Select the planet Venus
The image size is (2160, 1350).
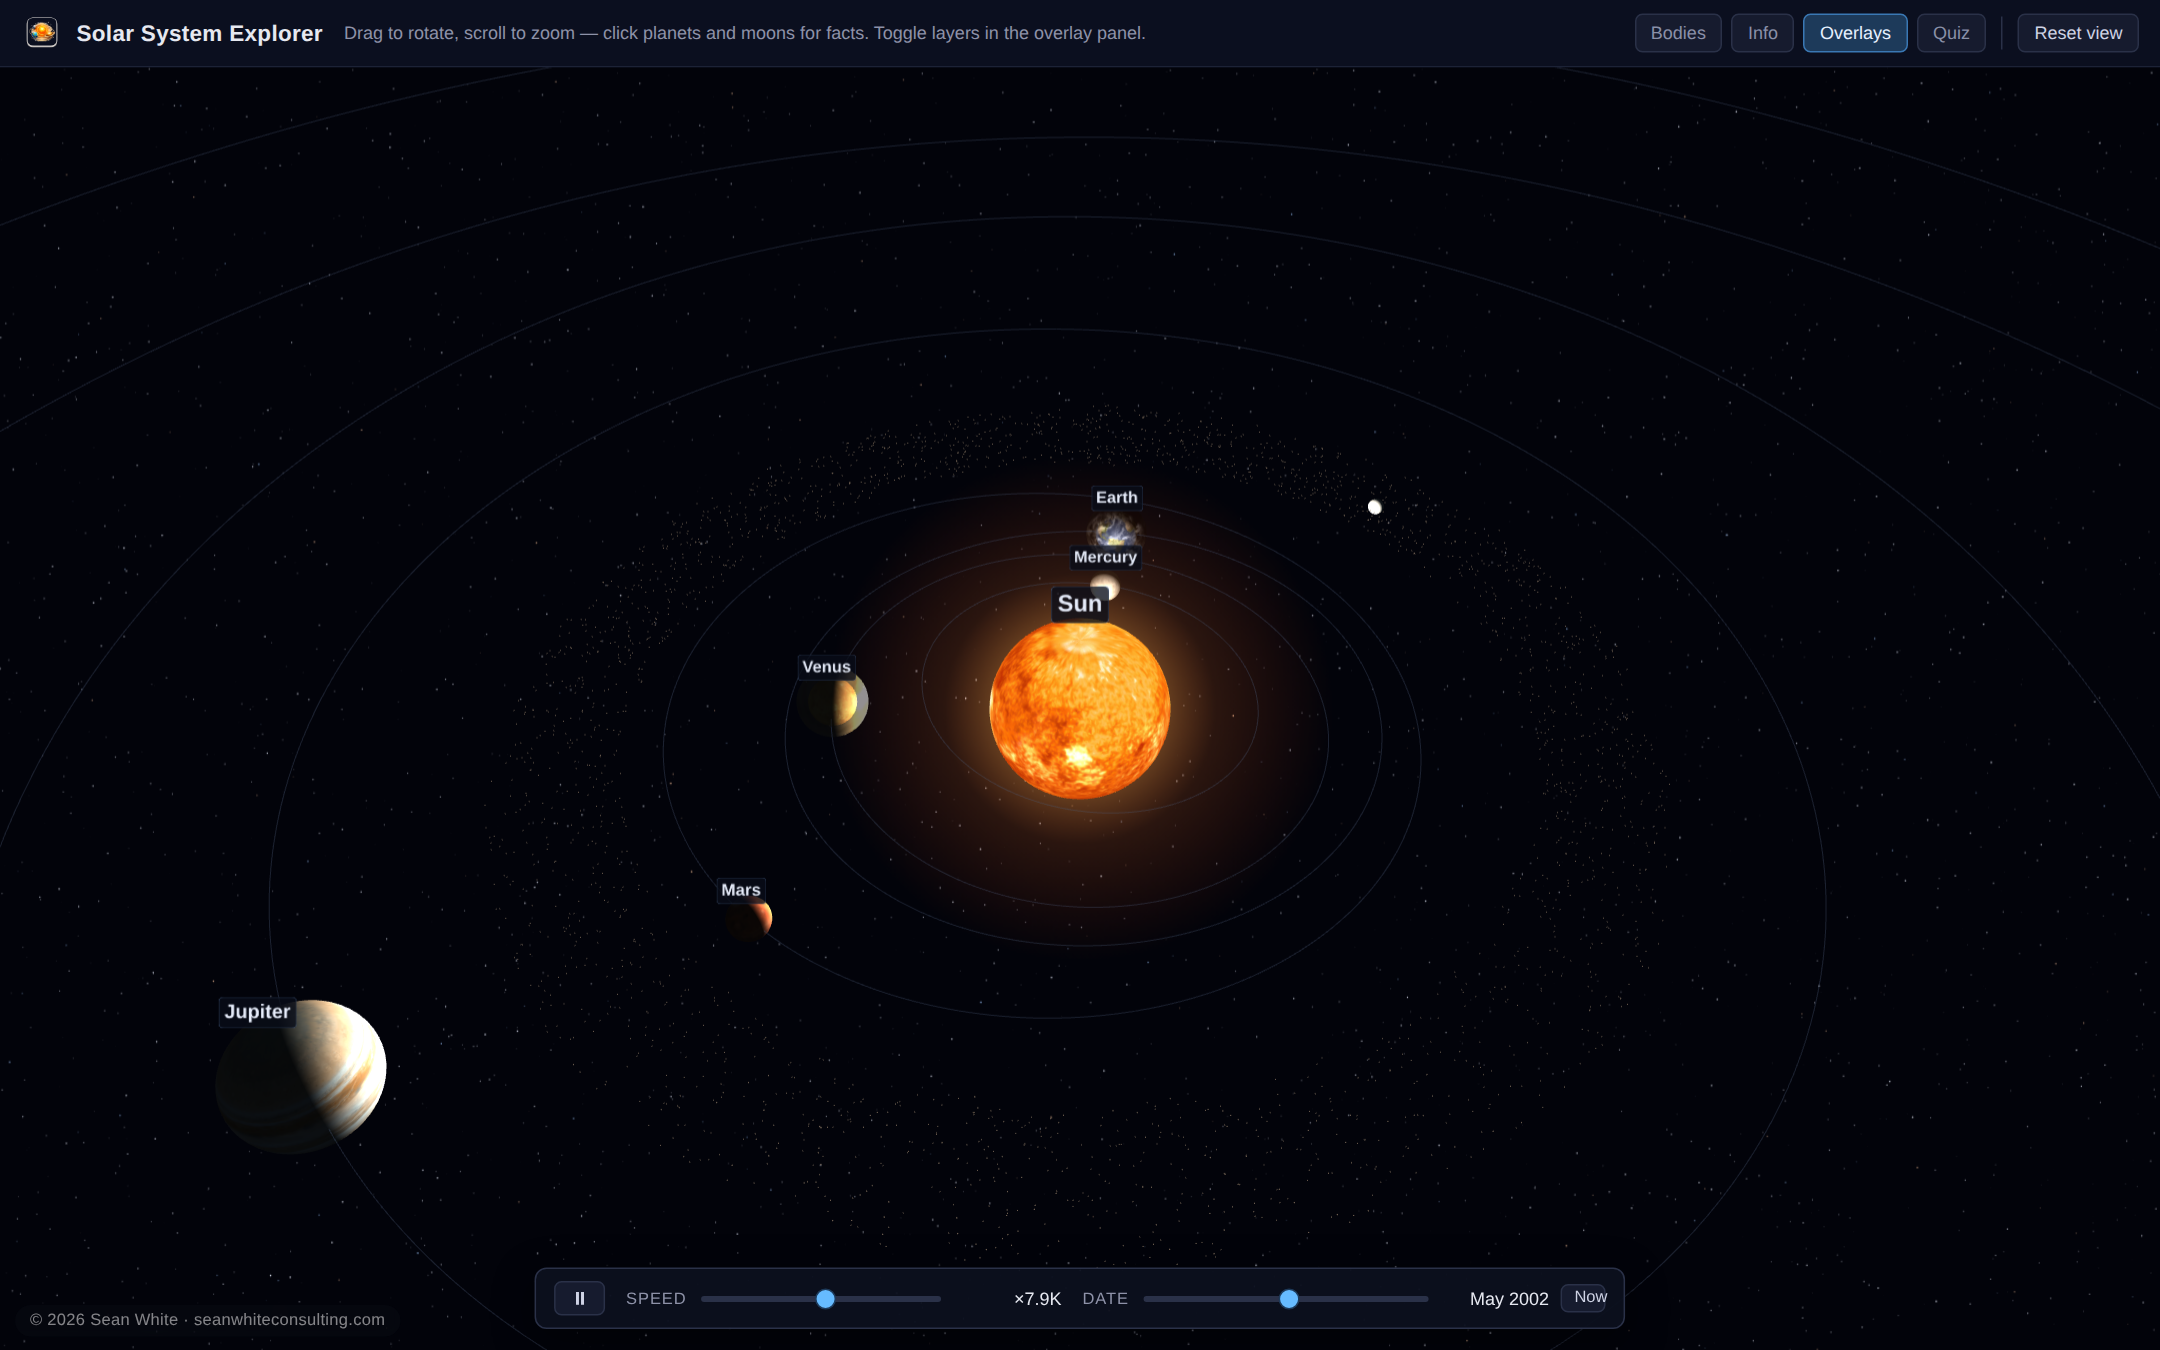834,704
